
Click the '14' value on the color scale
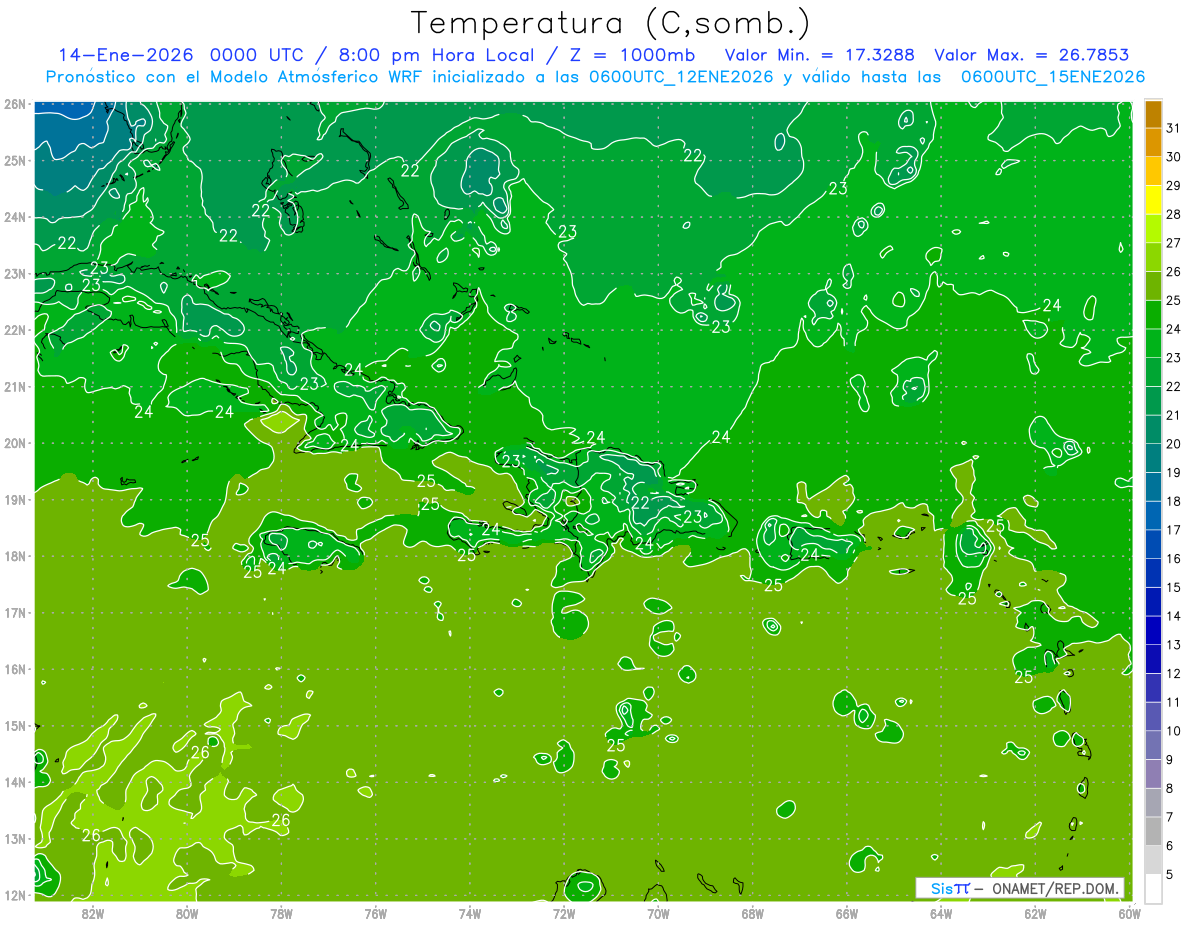[1174, 616]
